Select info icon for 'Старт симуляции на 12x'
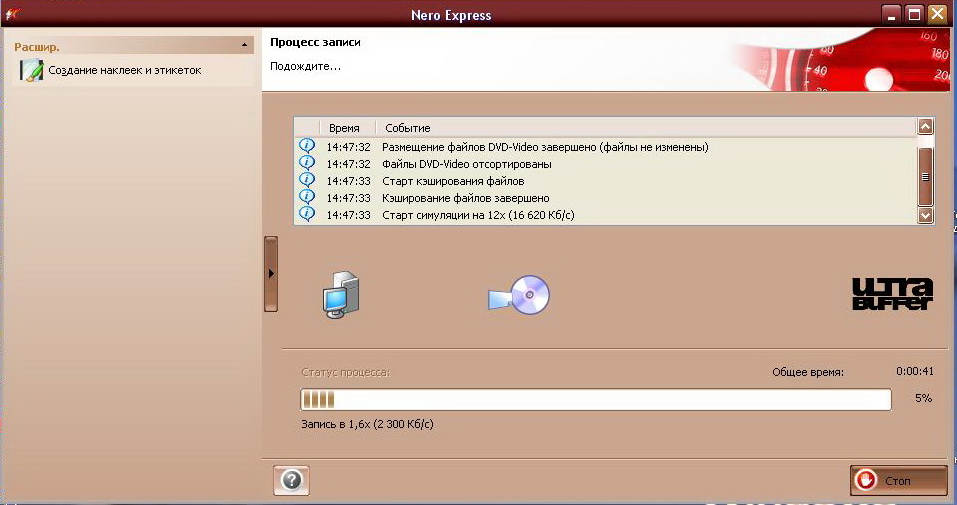 tap(307, 214)
